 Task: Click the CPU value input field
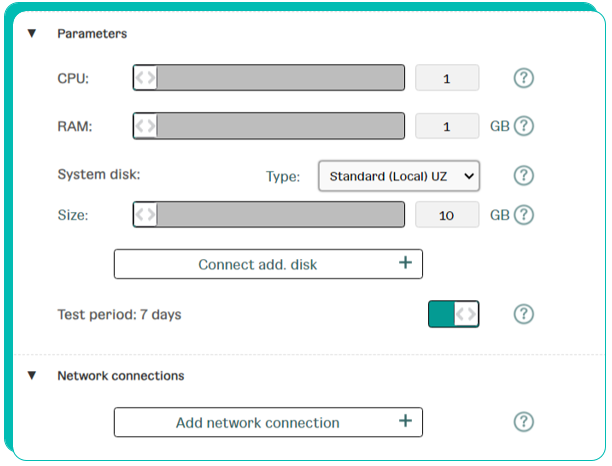coord(447,78)
